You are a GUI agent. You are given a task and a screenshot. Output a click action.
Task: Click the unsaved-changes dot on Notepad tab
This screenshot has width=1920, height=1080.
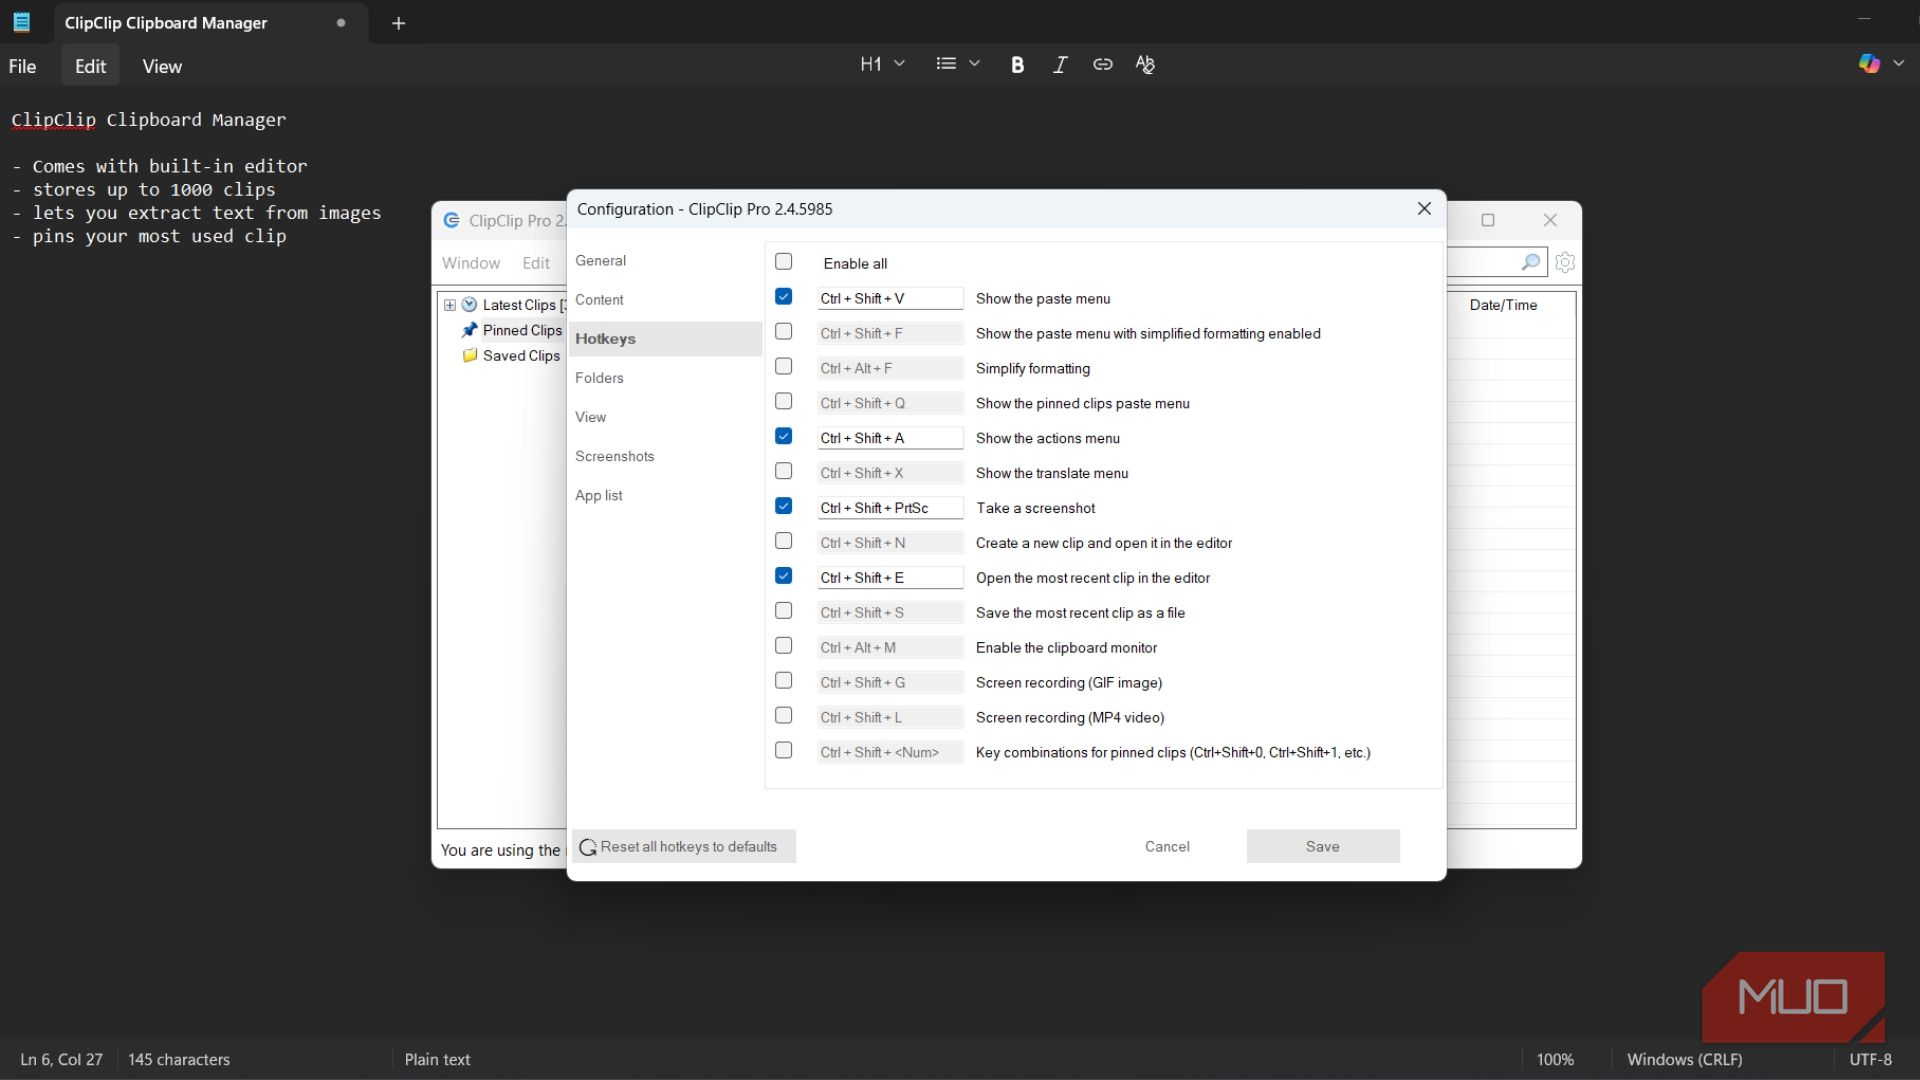pyautogui.click(x=341, y=22)
